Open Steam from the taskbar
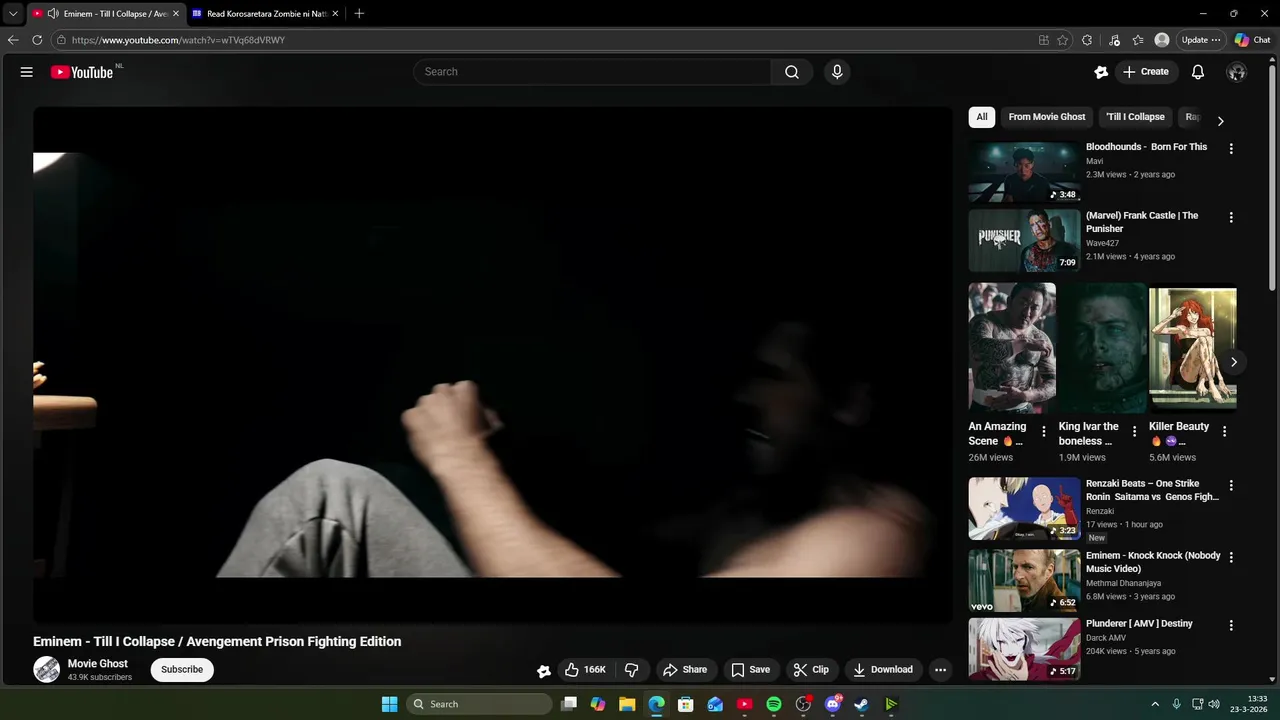This screenshot has height=720, width=1280. (x=861, y=704)
